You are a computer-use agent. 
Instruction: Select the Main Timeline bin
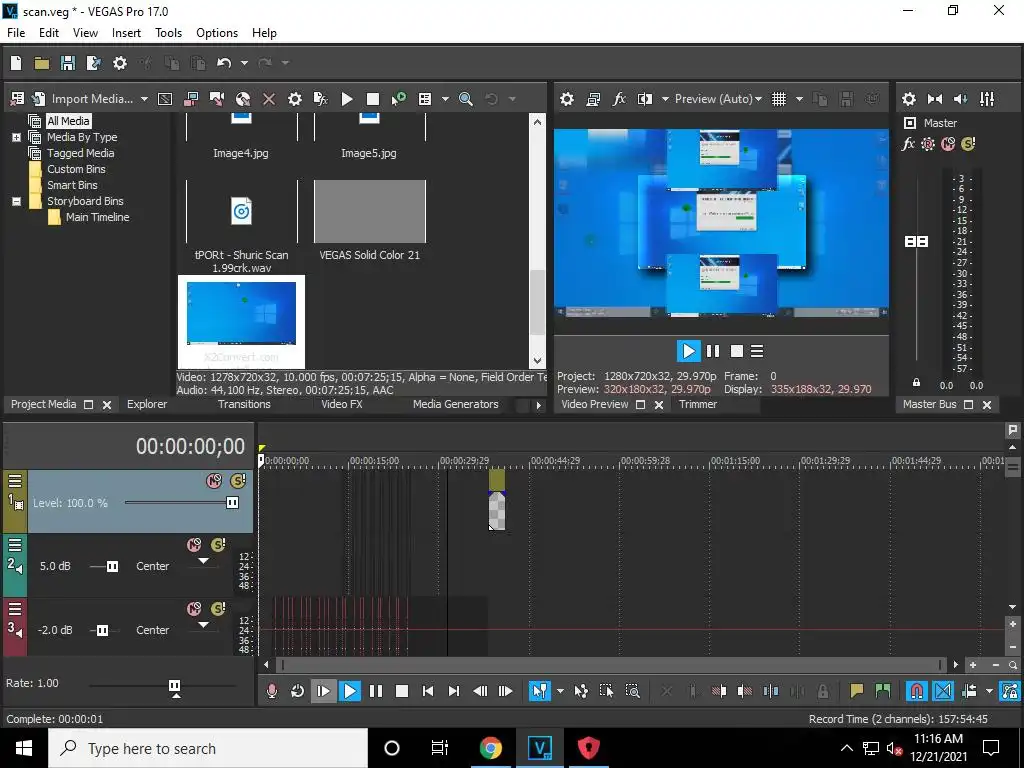tap(97, 217)
